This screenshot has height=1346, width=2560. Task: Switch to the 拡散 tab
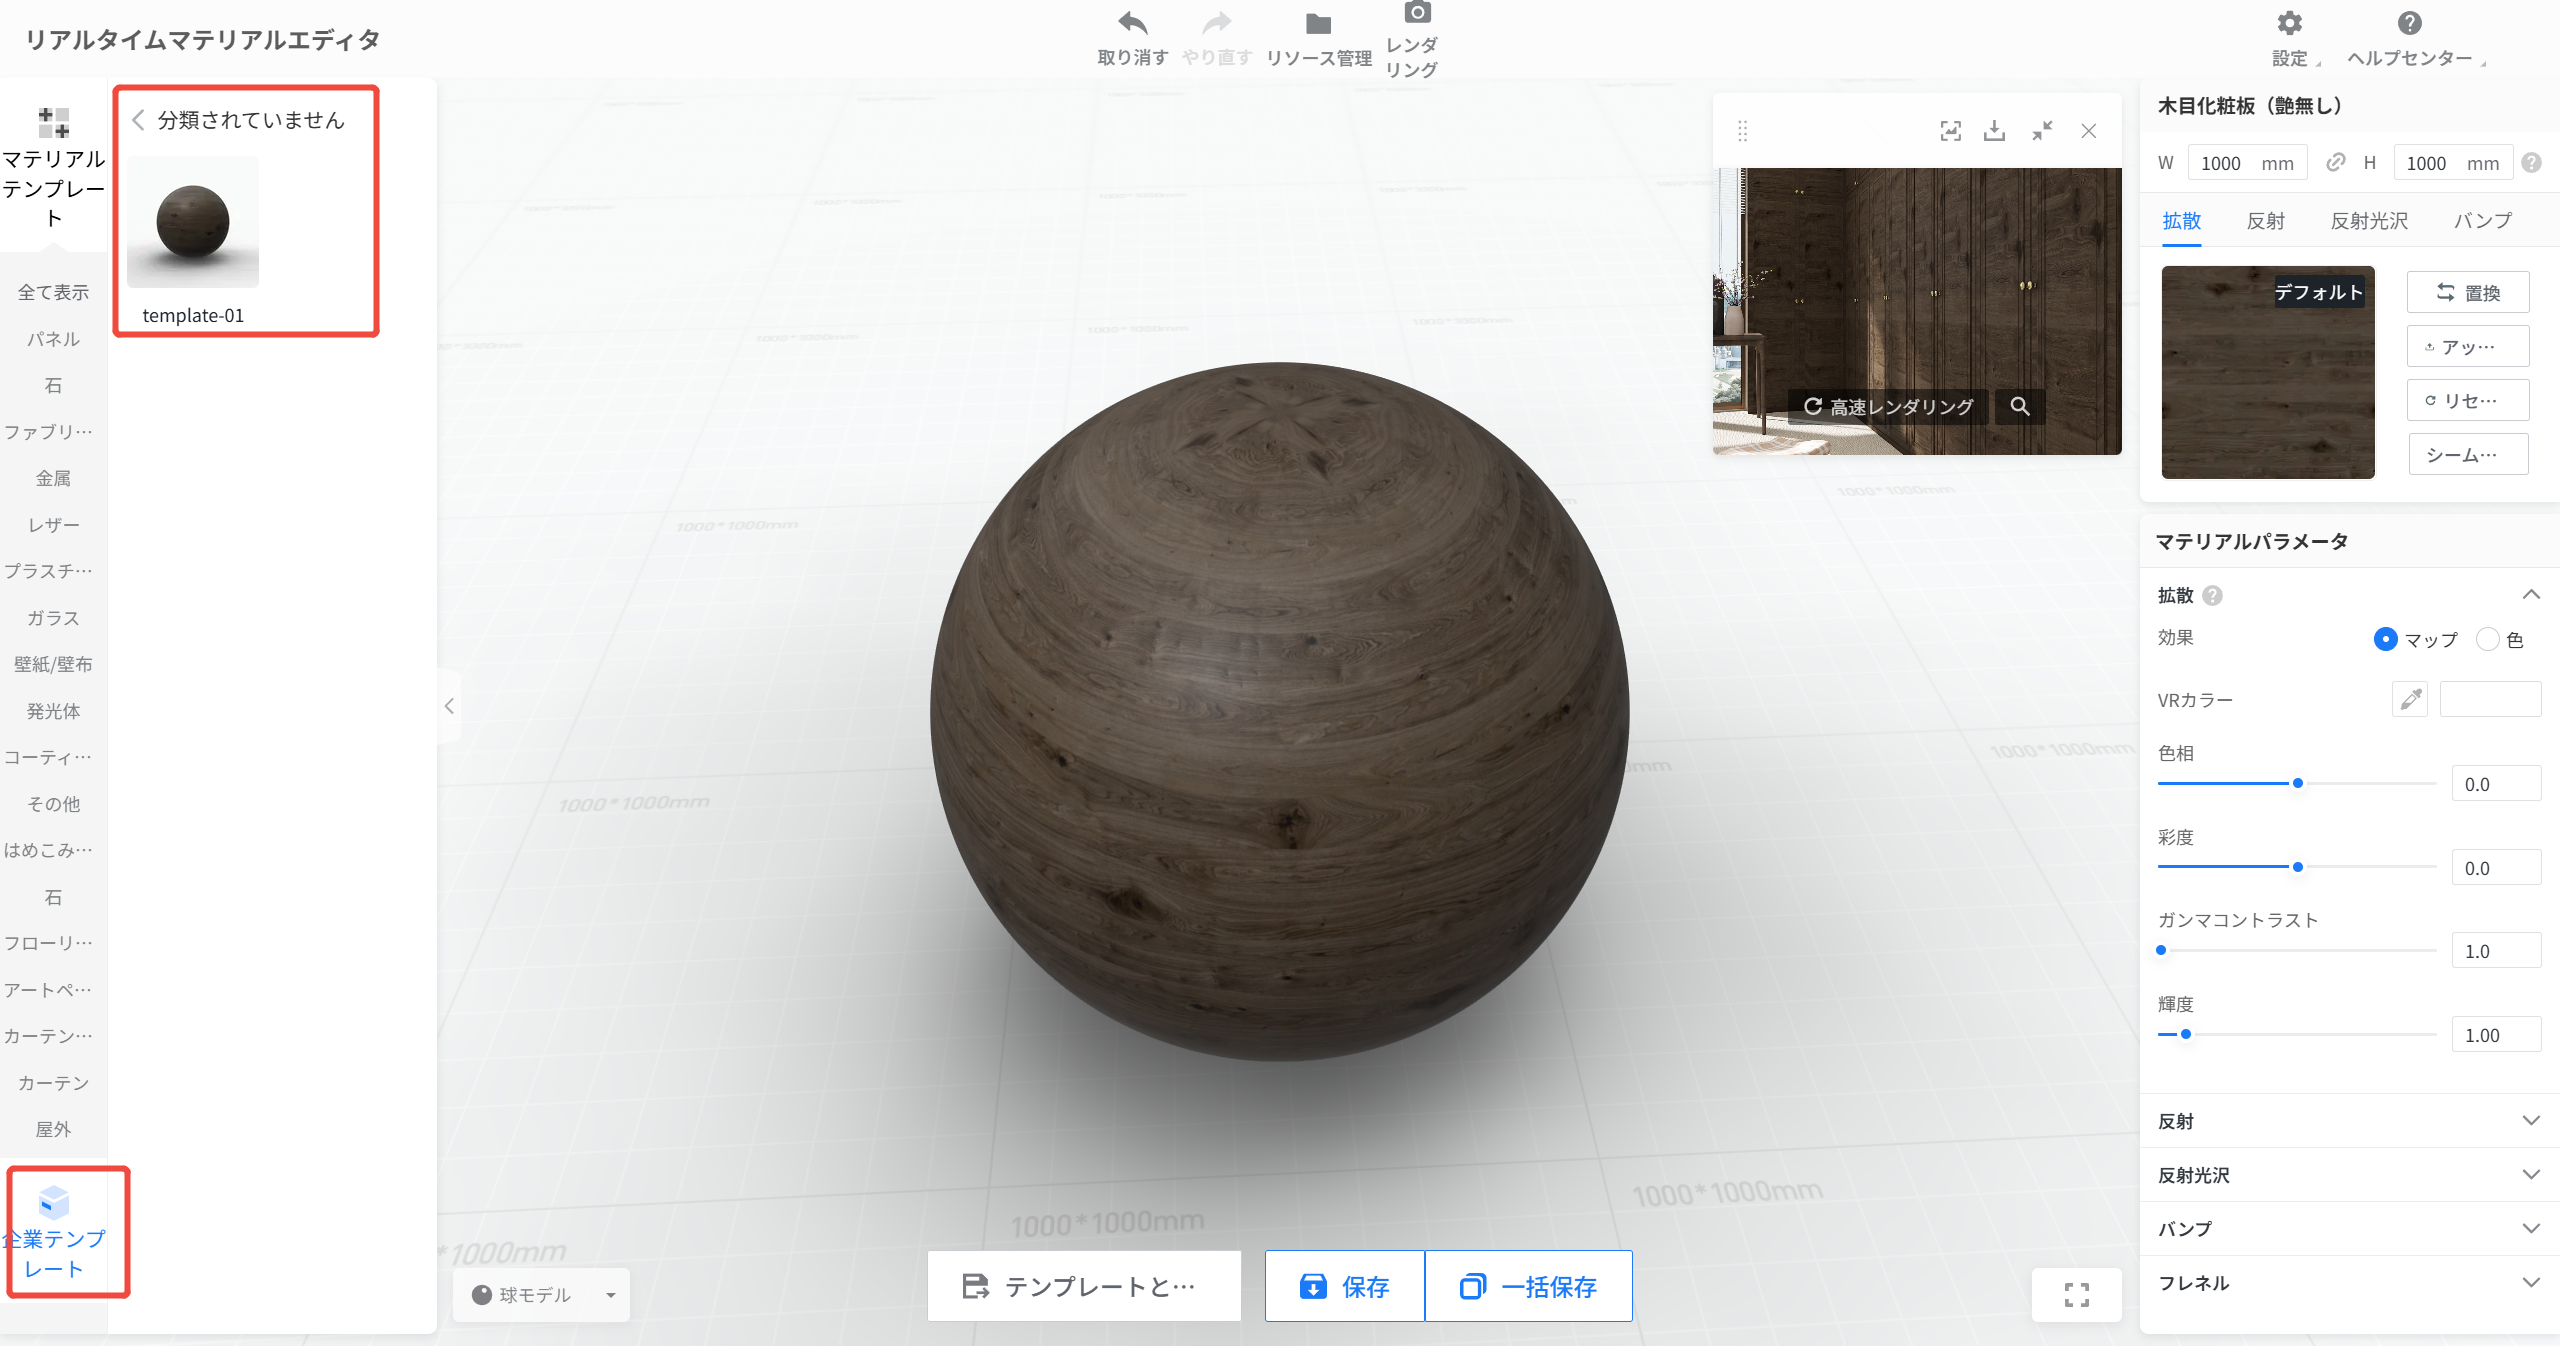point(2182,221)
